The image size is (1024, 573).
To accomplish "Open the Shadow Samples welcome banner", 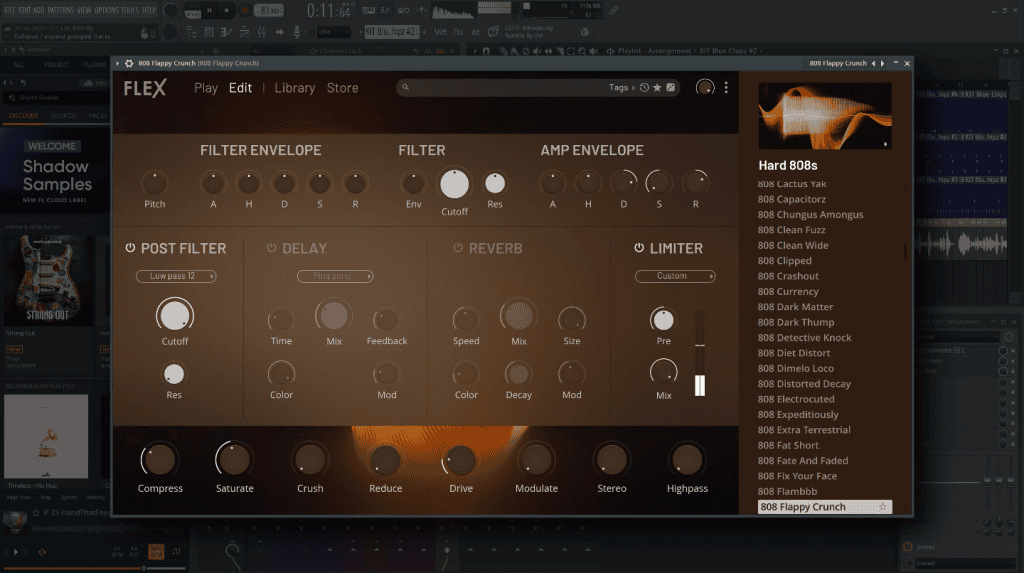I will (x=55, y=171).
